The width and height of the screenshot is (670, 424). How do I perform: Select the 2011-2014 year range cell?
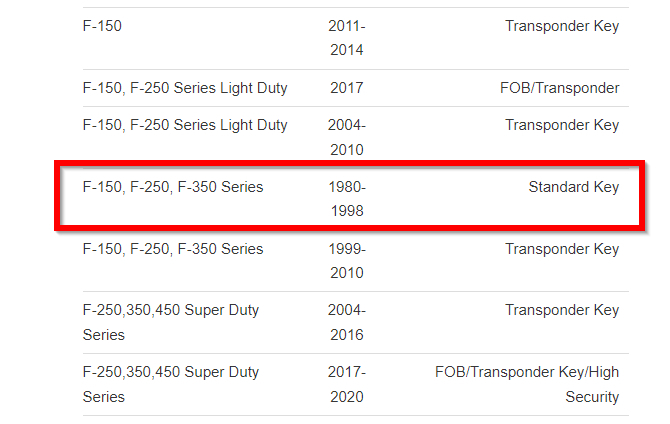point(346,38)
